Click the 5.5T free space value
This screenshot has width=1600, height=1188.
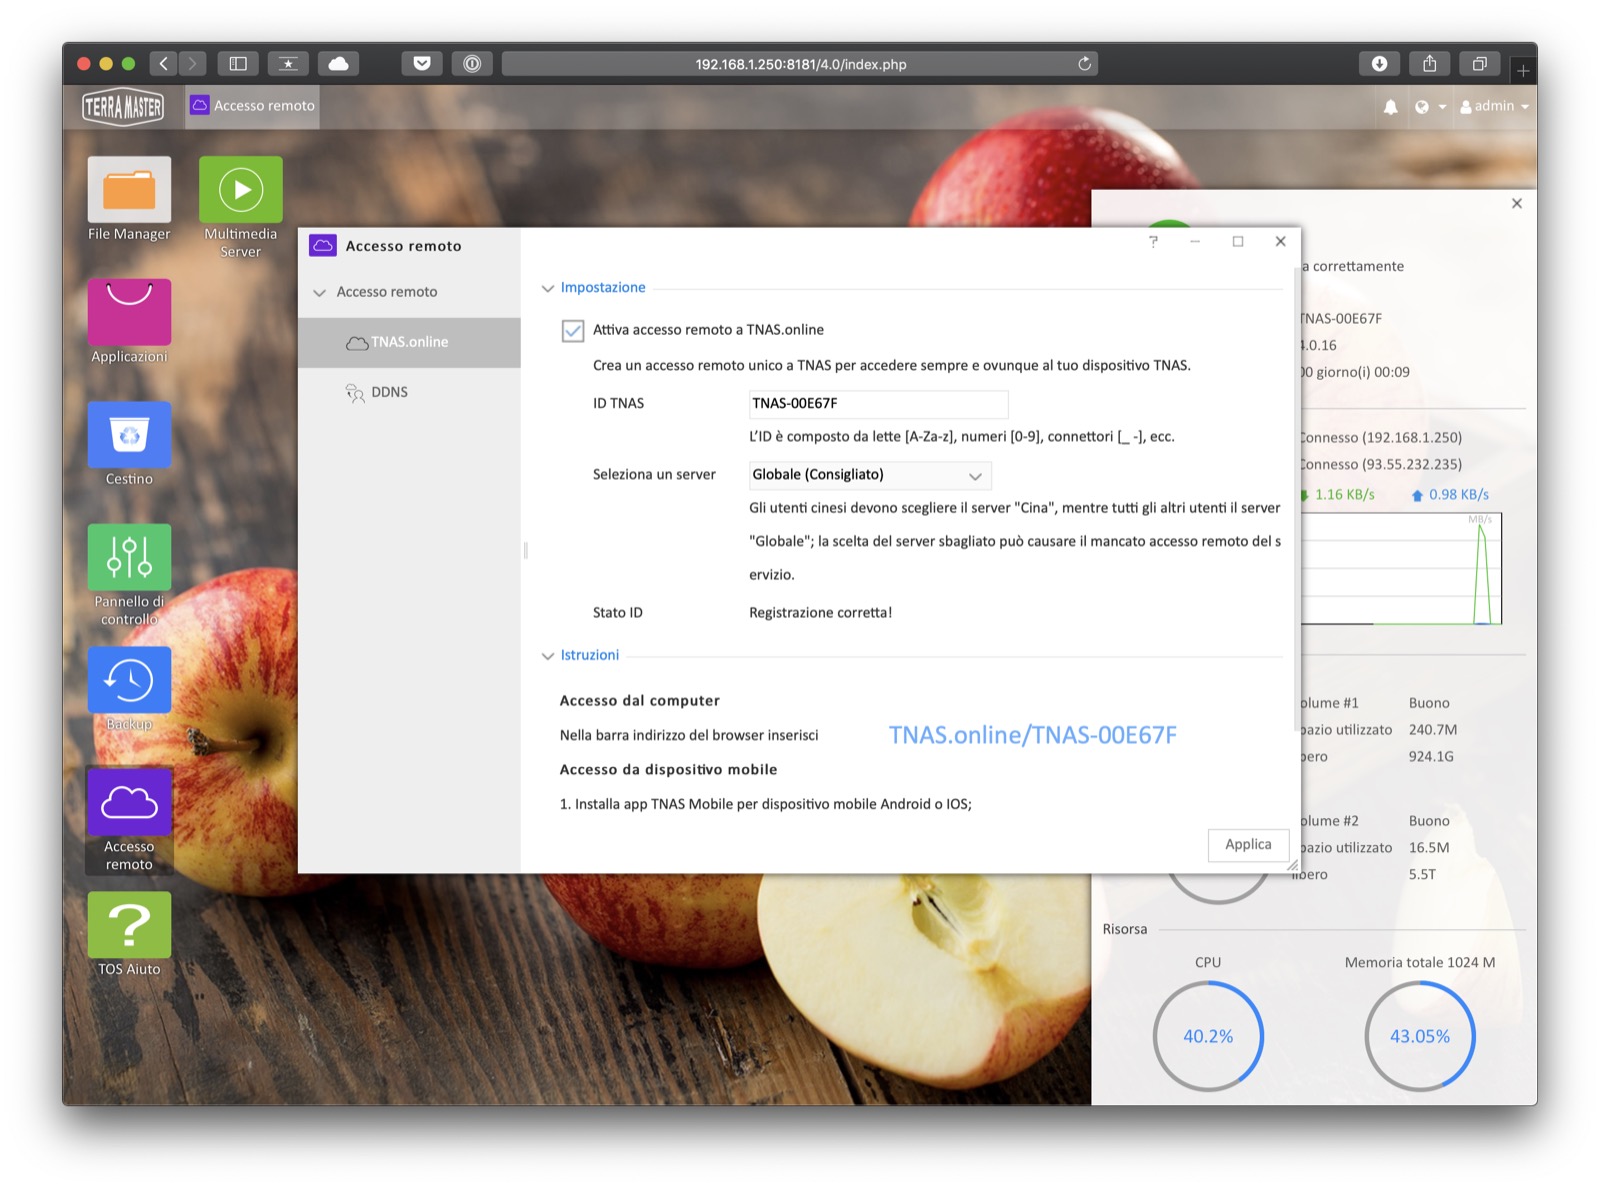click(x=1422, y=875)
